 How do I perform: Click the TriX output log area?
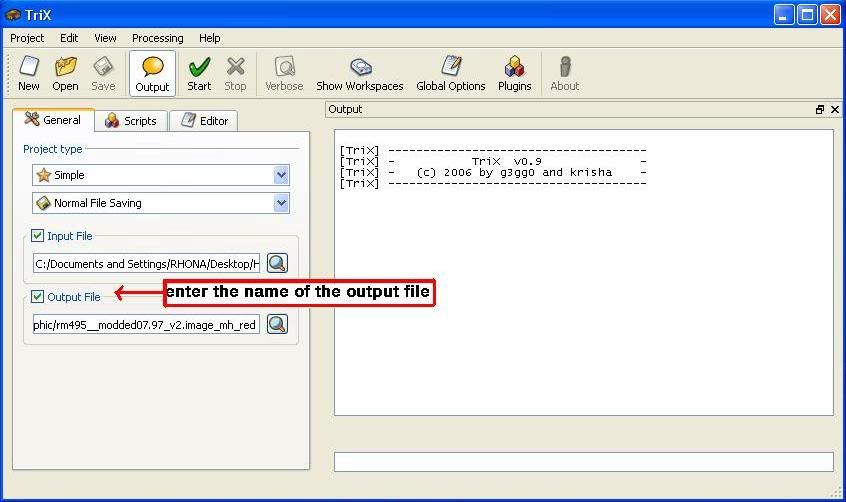click(x=584, y=273)
